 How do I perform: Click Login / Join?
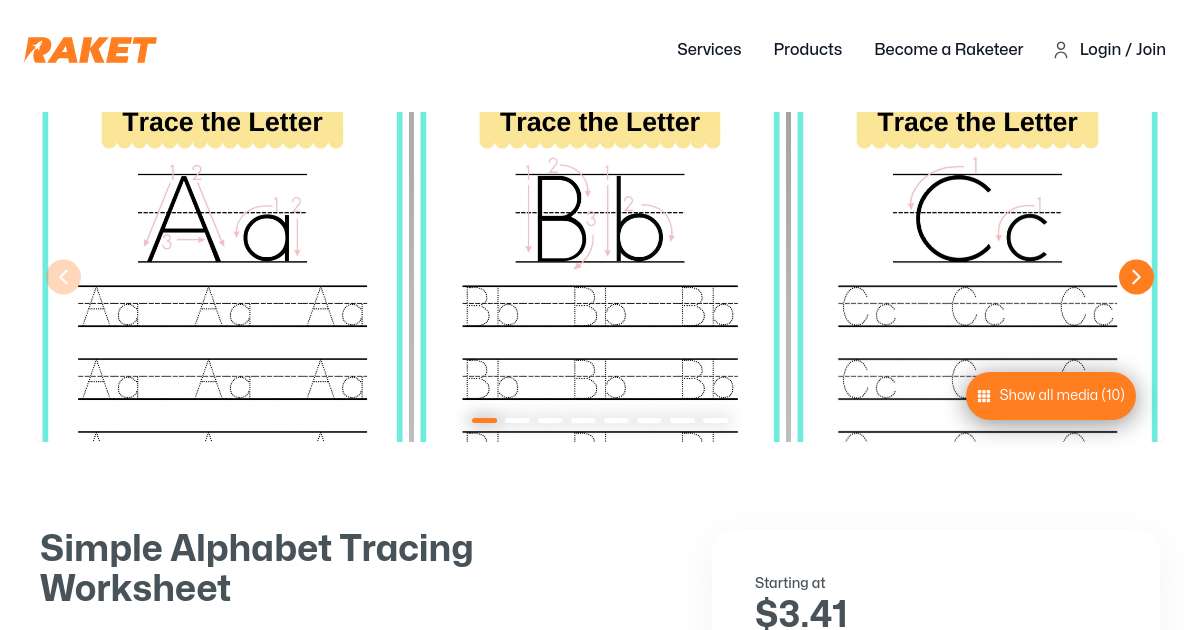(1122, 49)
